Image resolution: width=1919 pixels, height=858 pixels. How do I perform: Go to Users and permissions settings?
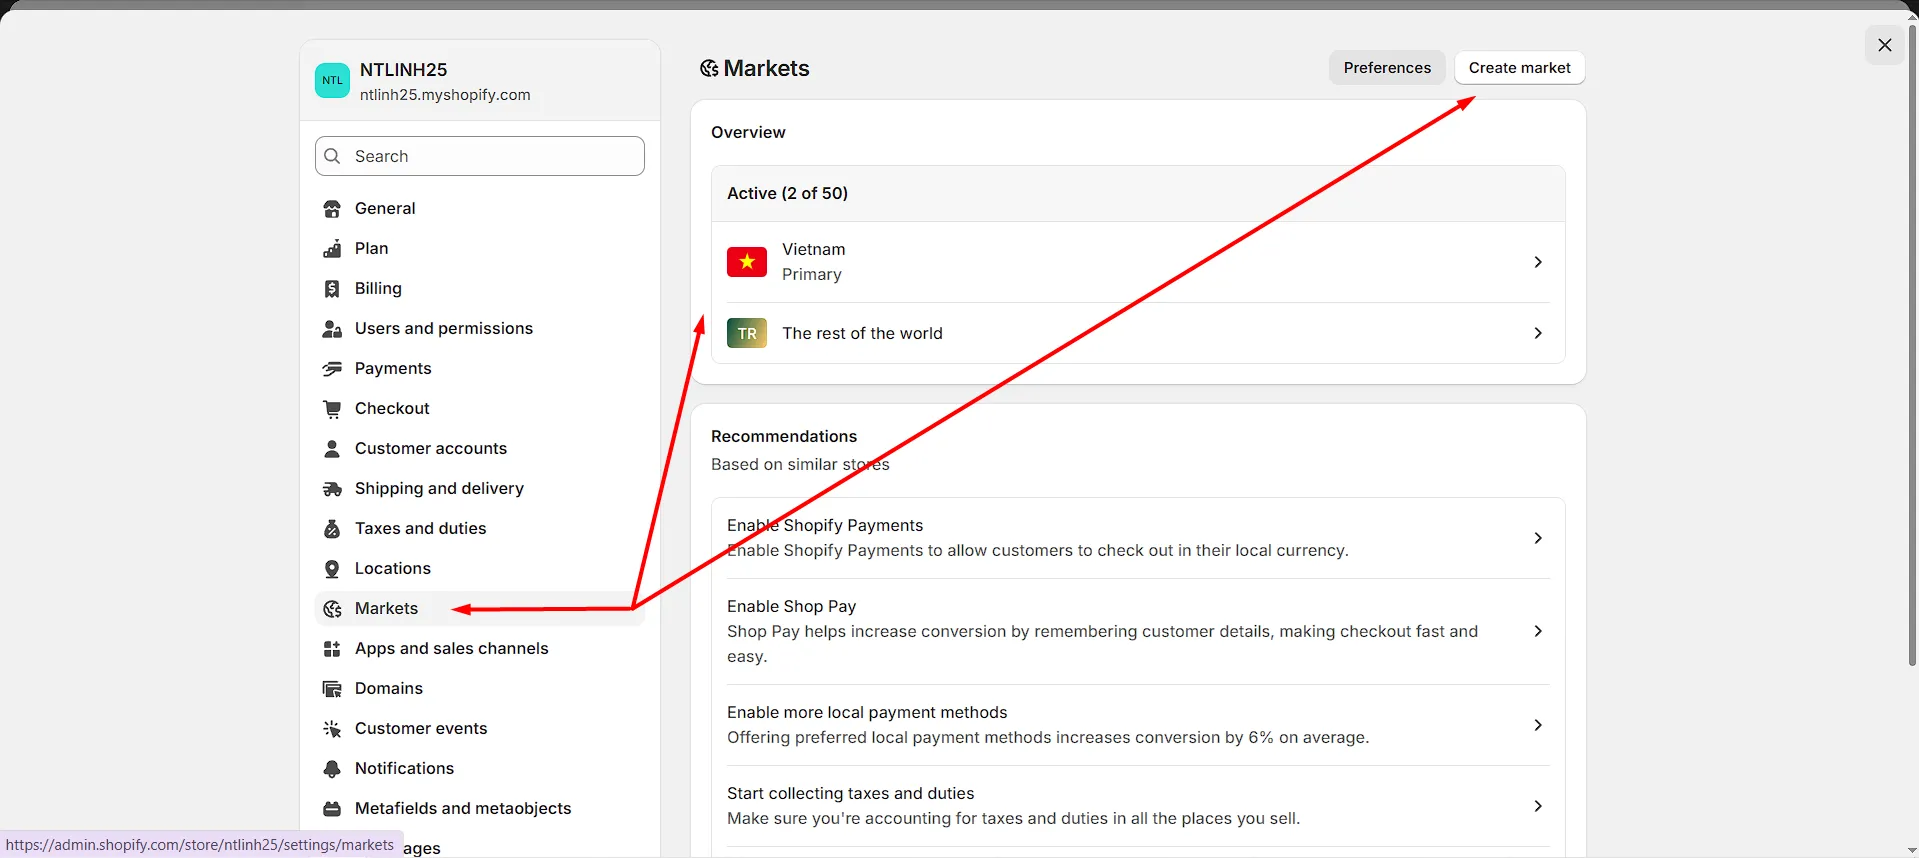click(443, 329)
